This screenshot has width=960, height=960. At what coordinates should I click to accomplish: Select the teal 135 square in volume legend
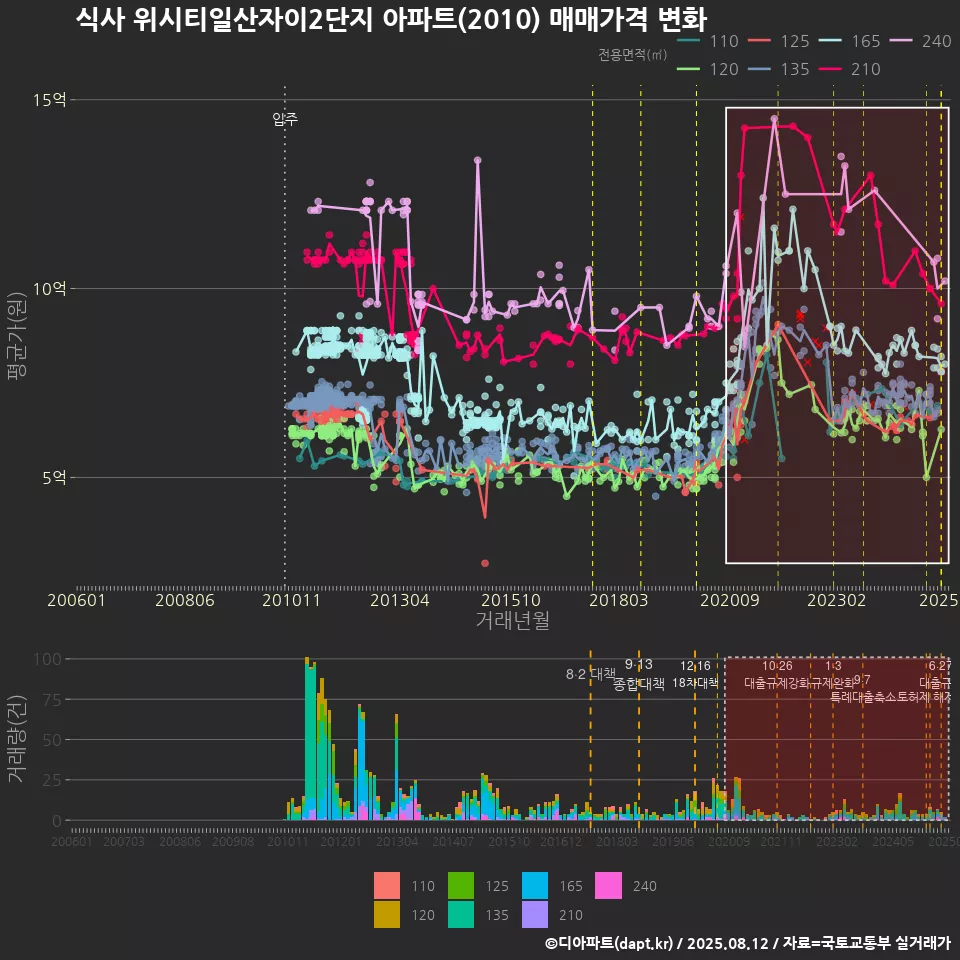click(461, 914)
